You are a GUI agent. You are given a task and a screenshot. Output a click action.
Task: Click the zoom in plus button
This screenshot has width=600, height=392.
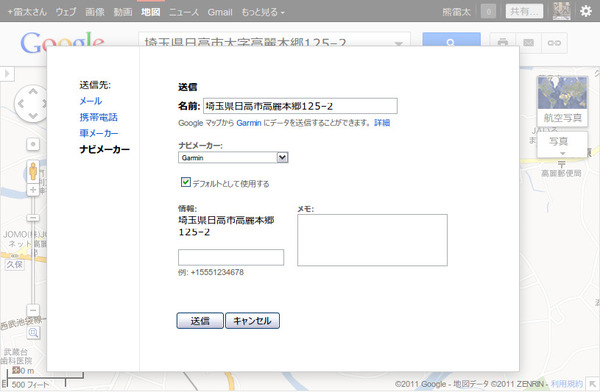pyautogui.click(x=33, y=190)
